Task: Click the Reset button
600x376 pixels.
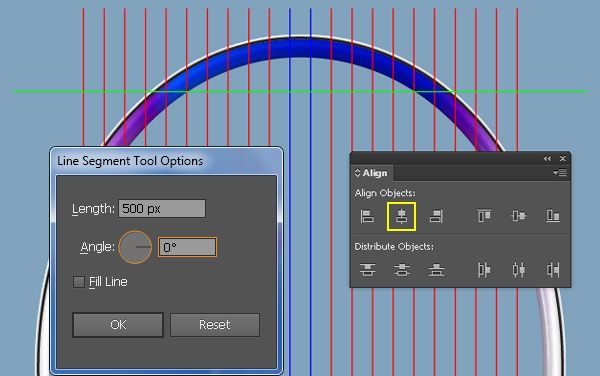Action: 215,325
